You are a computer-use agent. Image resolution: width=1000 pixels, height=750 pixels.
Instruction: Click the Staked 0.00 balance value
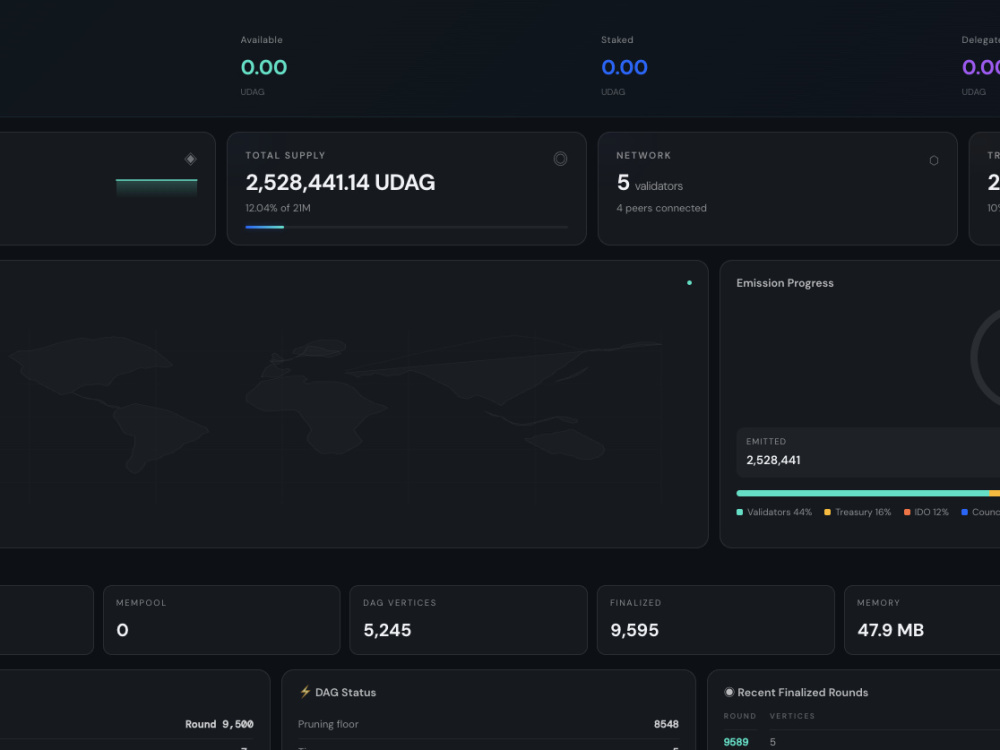point(624,67)
